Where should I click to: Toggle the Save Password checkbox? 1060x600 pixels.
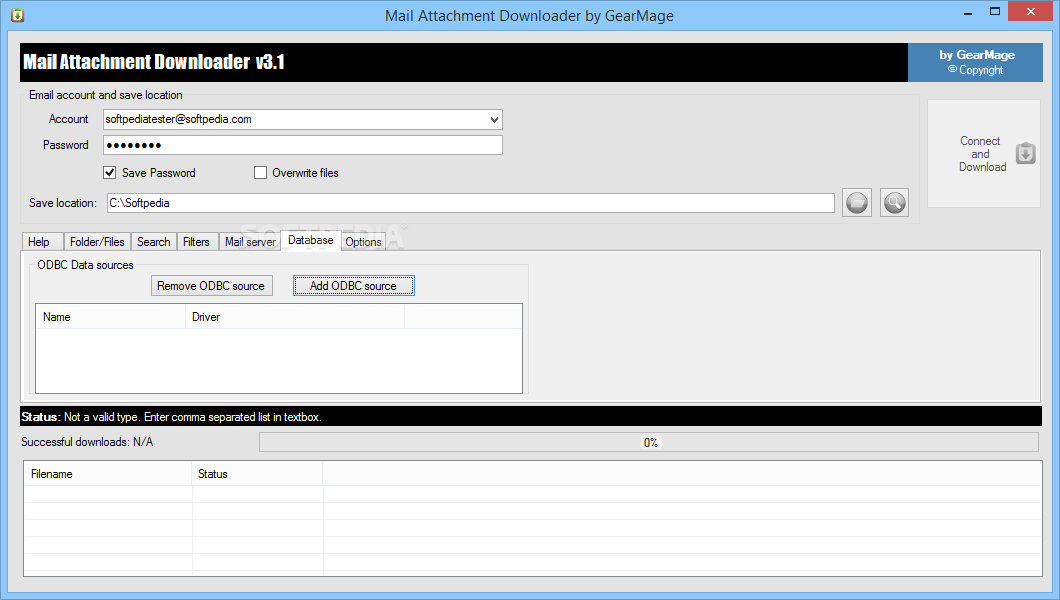(x=110, y=173)
